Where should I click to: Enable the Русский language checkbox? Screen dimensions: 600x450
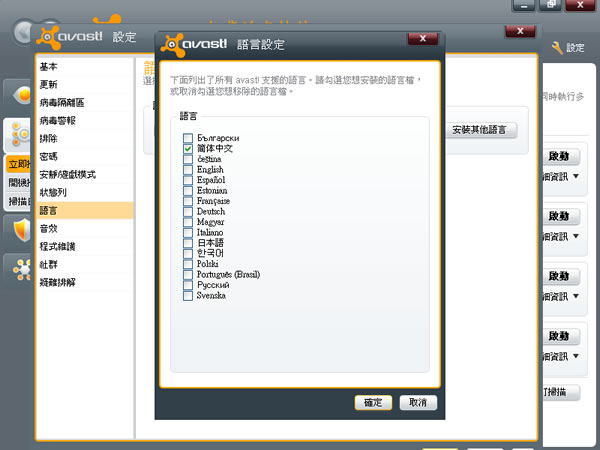point(188,285)
